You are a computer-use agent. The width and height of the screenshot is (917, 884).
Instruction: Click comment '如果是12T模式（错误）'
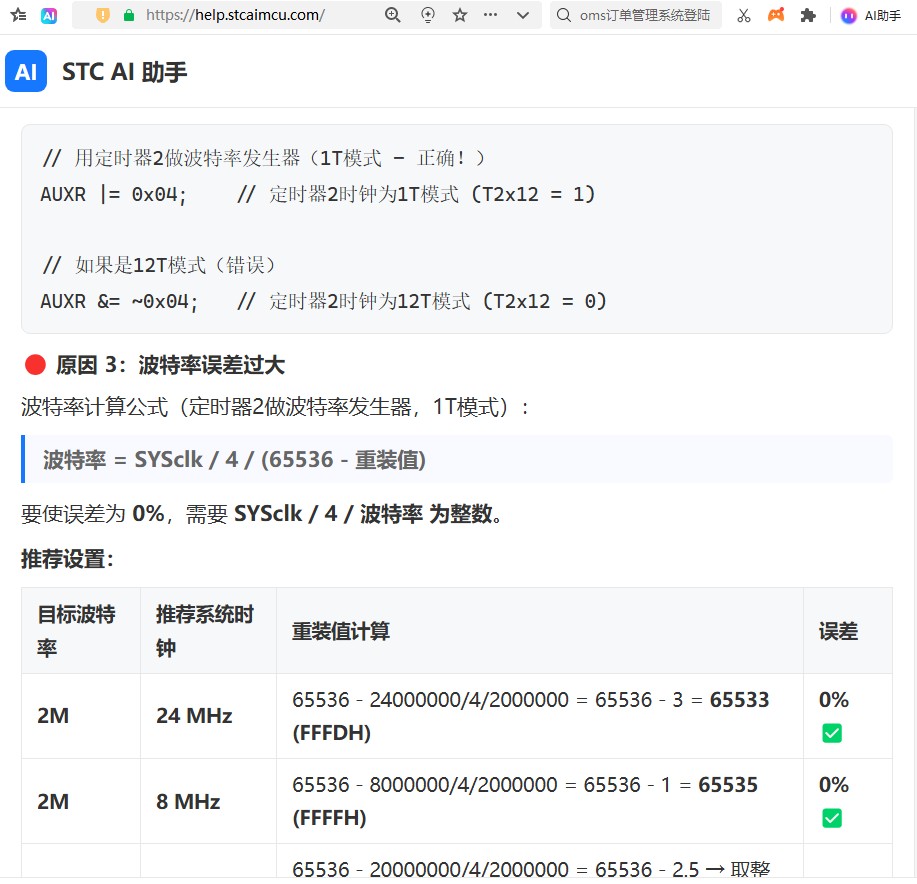pyautogui.click(x=159, y=265)
